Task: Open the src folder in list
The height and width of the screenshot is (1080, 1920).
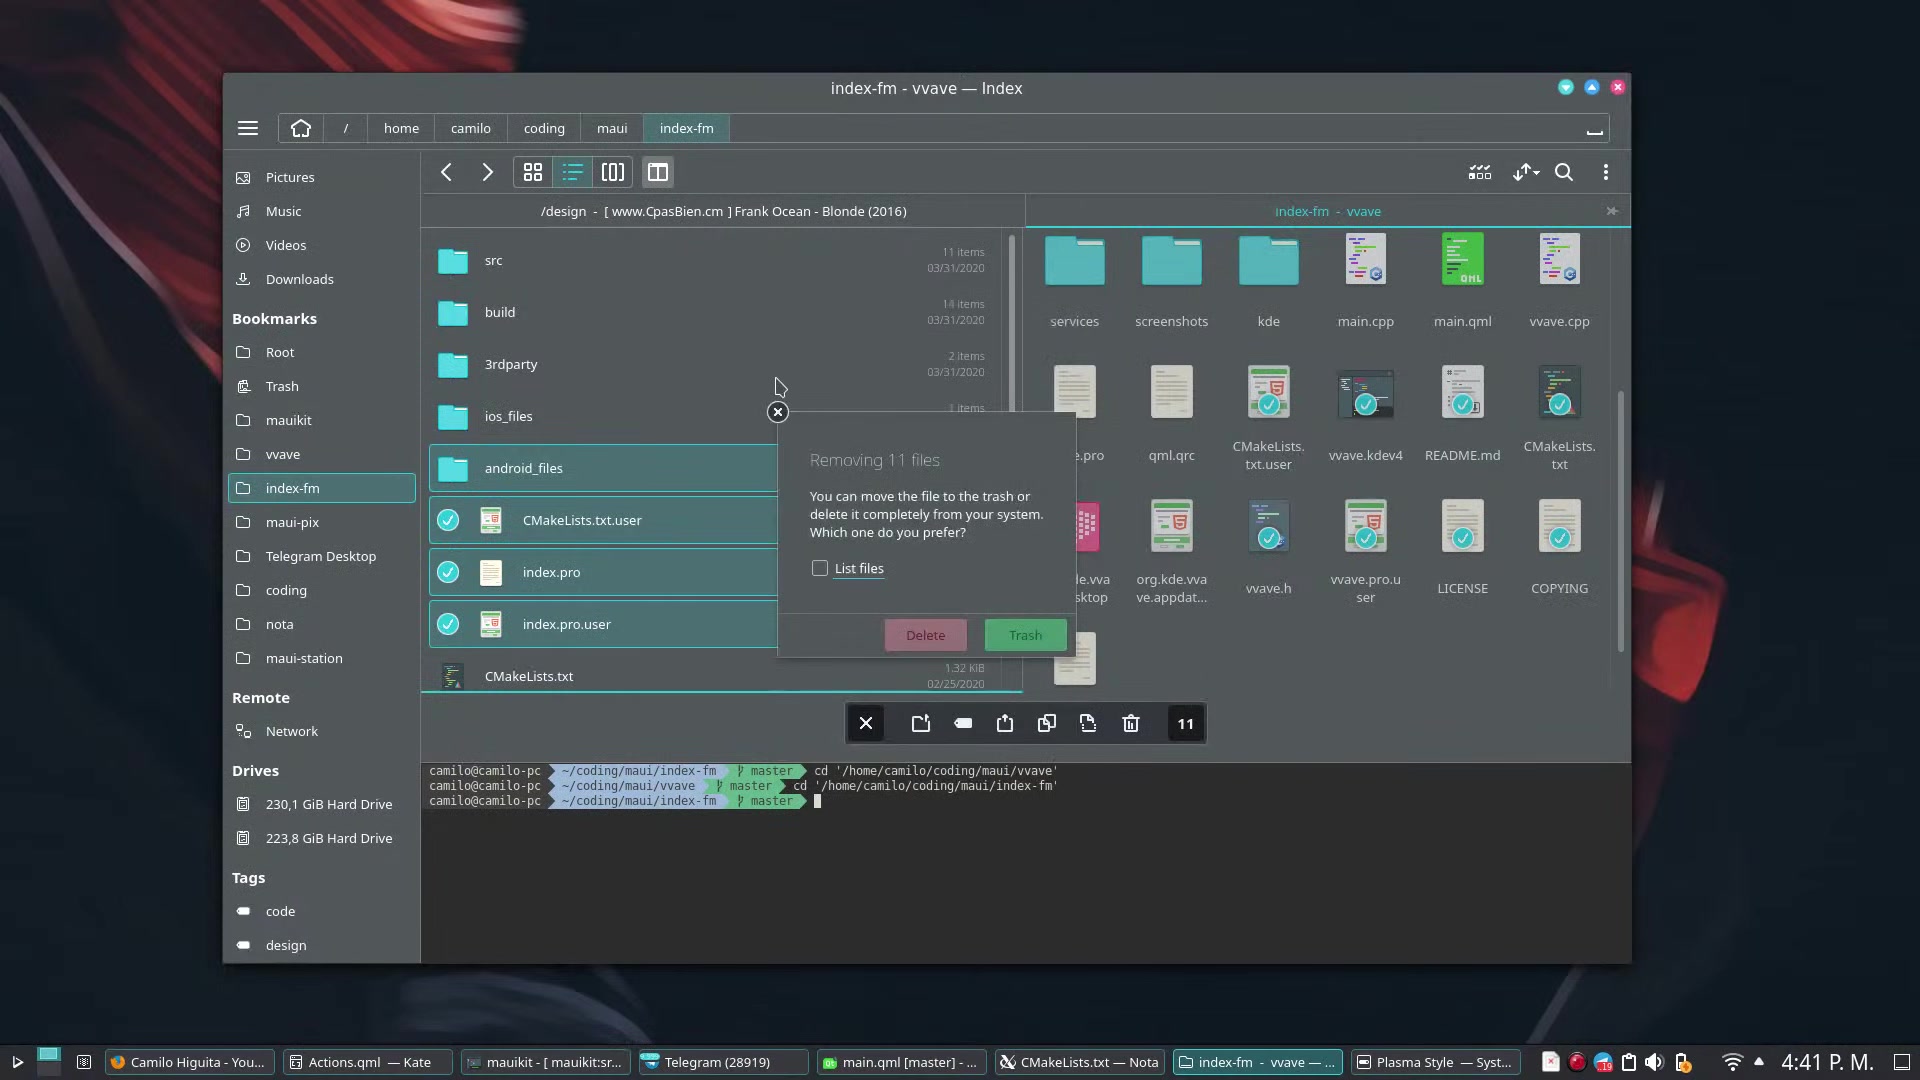Action: (x=714, y=260)
